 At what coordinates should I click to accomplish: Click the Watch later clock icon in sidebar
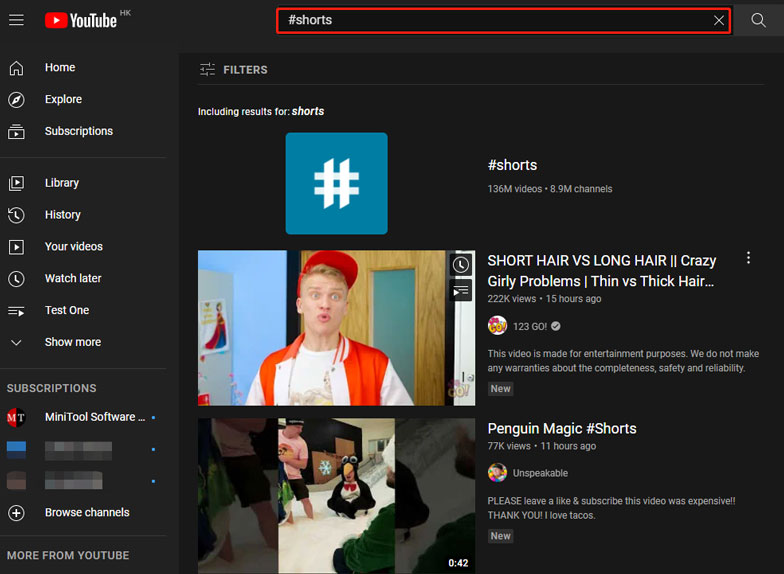16,278
